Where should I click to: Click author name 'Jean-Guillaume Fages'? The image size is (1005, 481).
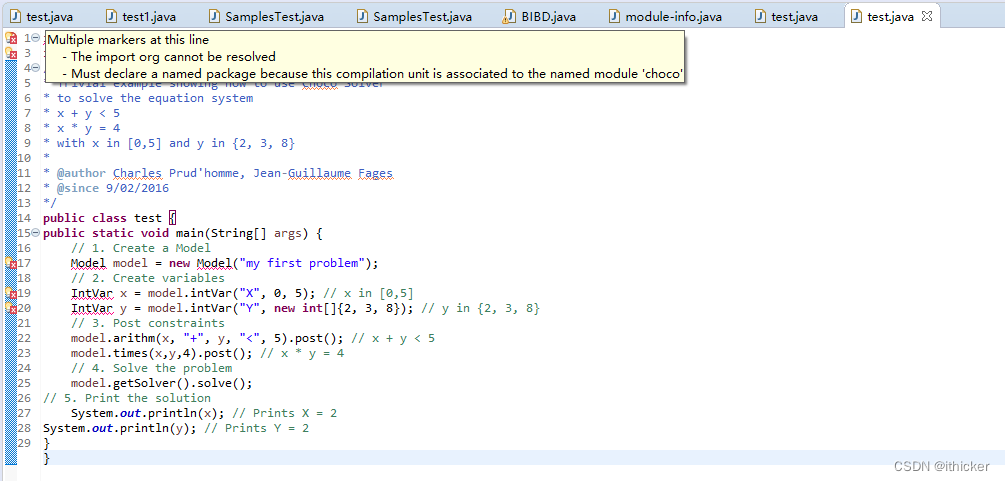pos(323,173)
